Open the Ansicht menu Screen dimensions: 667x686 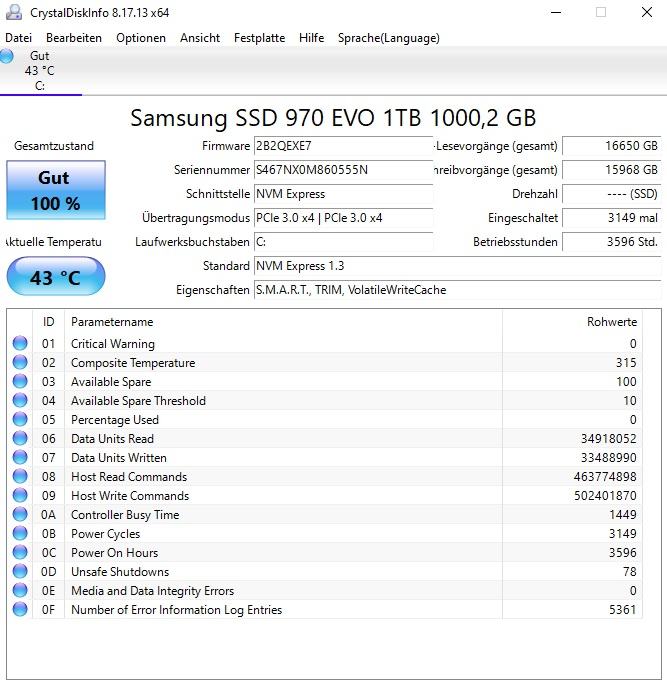[x=200, y=38]
